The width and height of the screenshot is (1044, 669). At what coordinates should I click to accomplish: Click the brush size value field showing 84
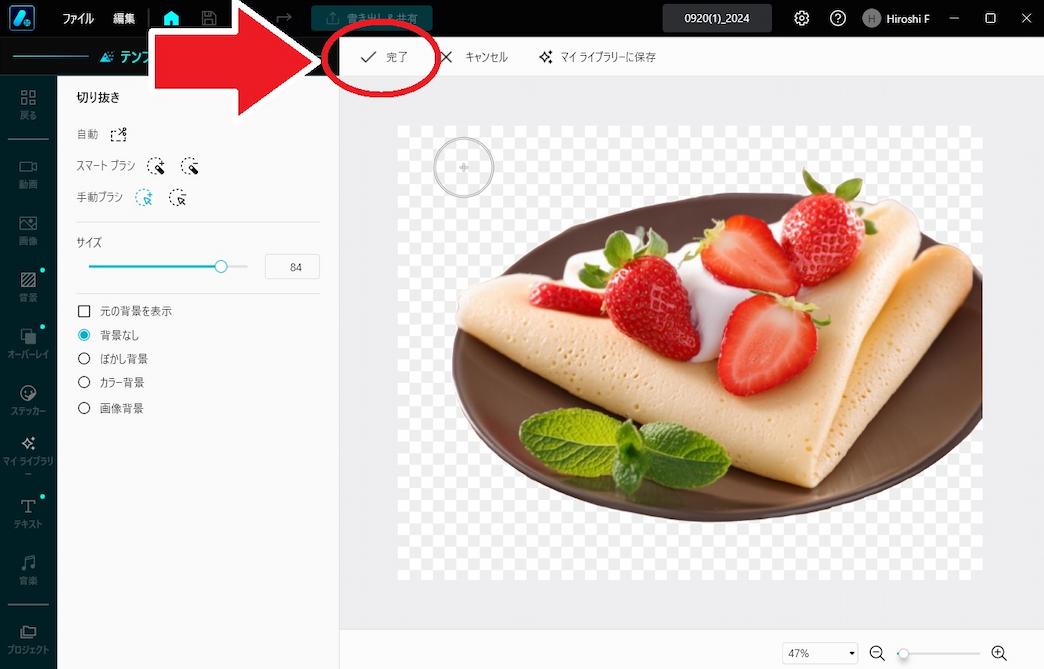point(292,267)
